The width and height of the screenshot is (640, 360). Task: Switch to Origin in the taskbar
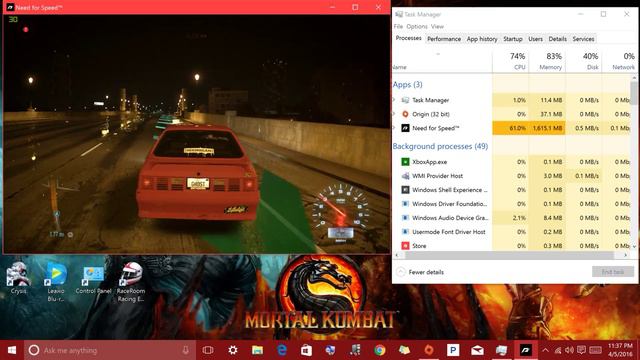(x=429, y=350)
